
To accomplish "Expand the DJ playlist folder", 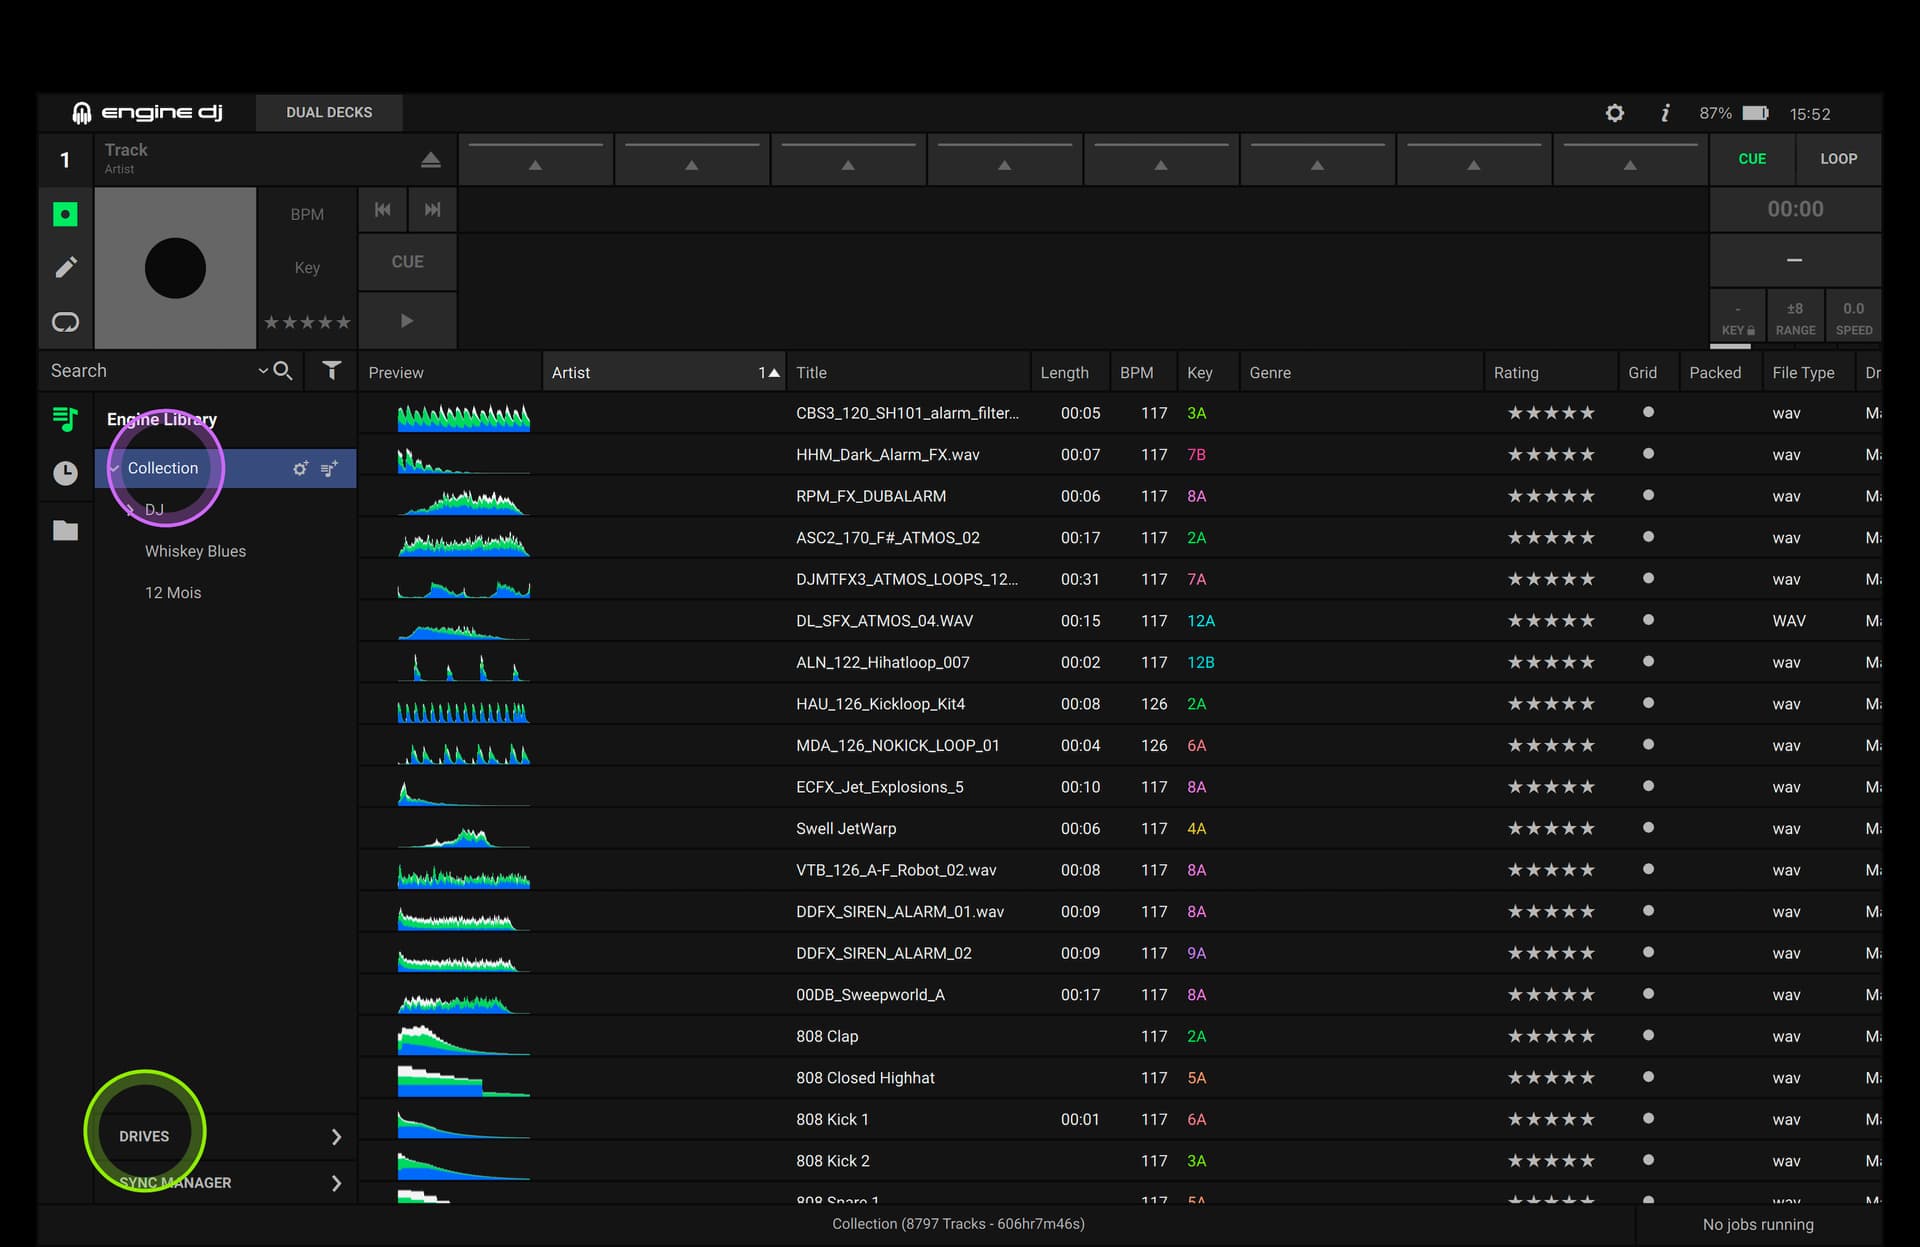I will tap(130, 510).
